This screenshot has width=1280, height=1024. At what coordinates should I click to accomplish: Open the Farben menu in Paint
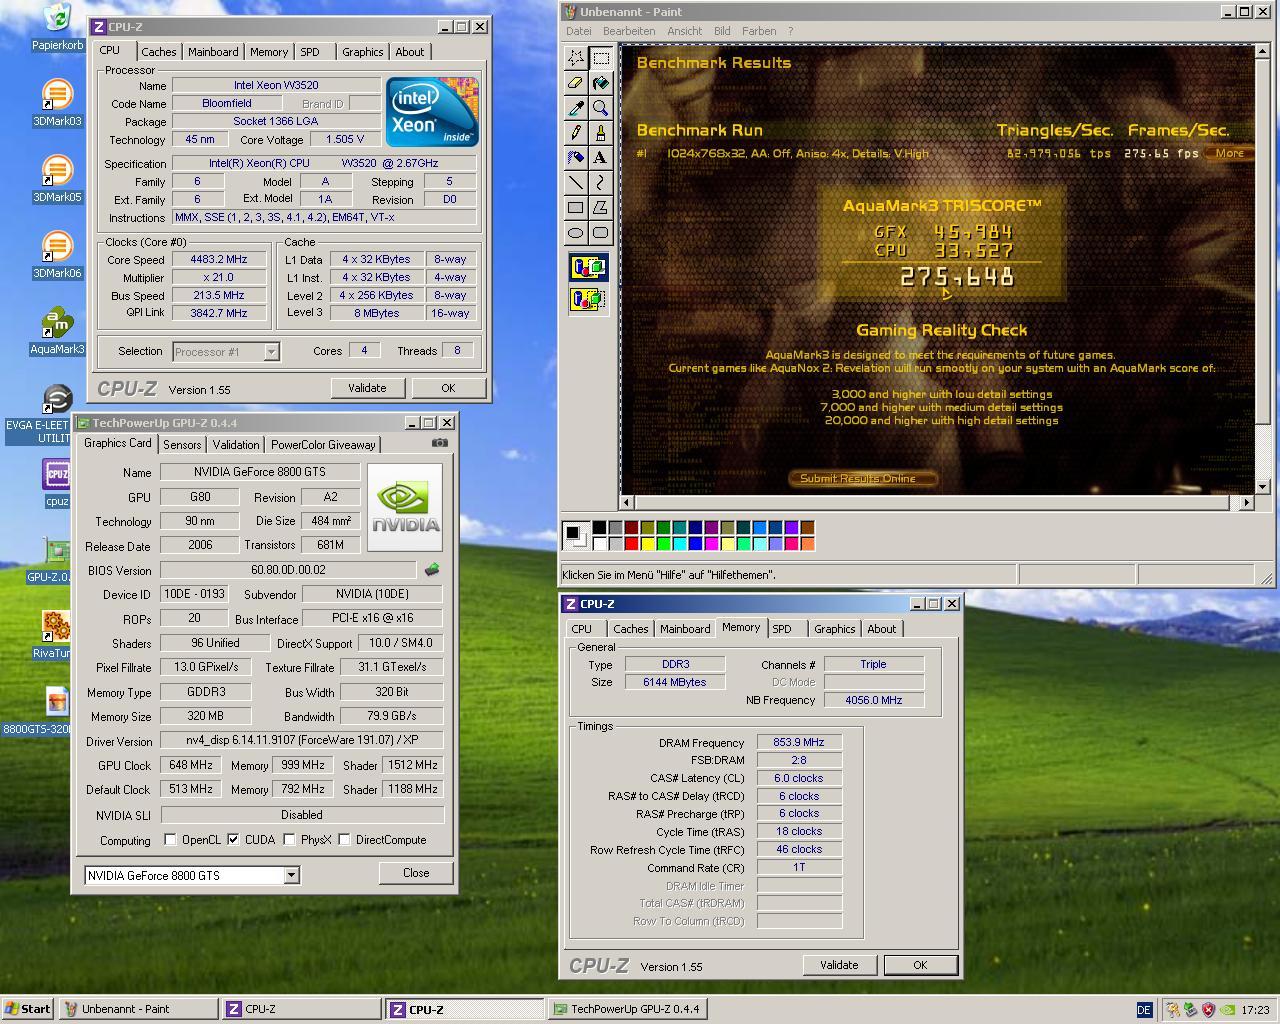click(759, 31)
